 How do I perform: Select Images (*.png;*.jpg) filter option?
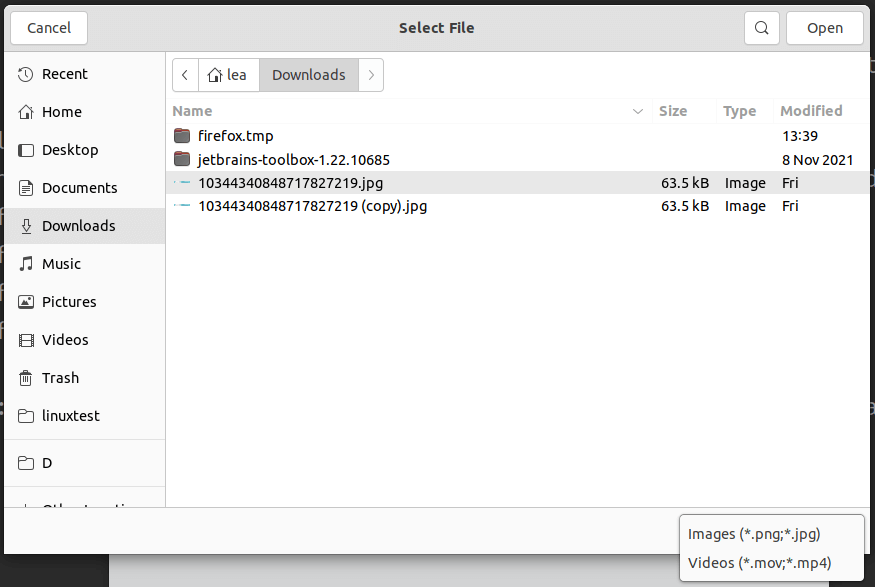753,534
